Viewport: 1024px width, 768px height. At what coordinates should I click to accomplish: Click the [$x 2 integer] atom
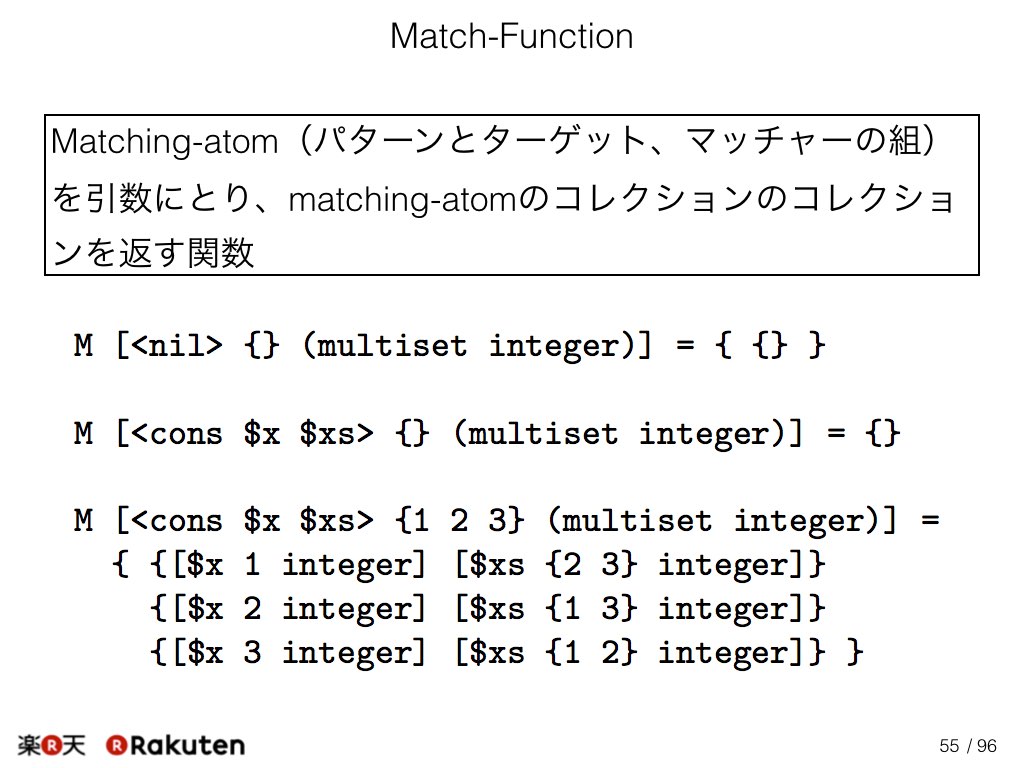click(x=299, y=608)
